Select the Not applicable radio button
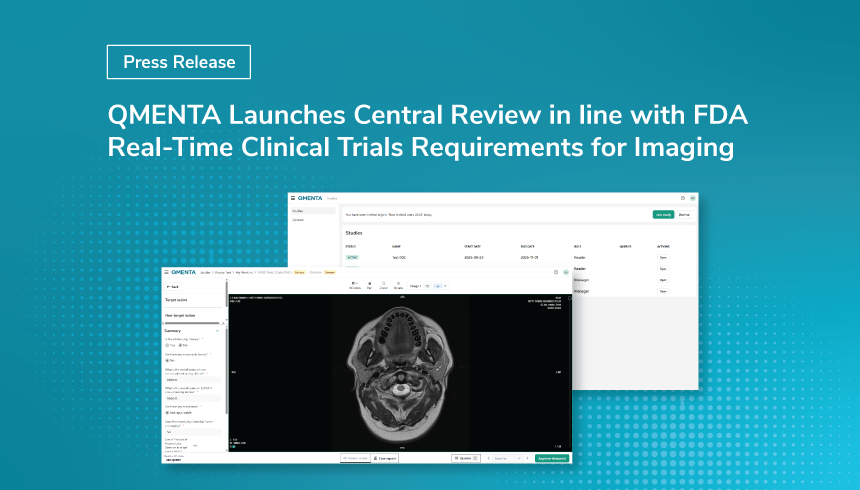This screenshot has width=860, height=490. [167, 413]
